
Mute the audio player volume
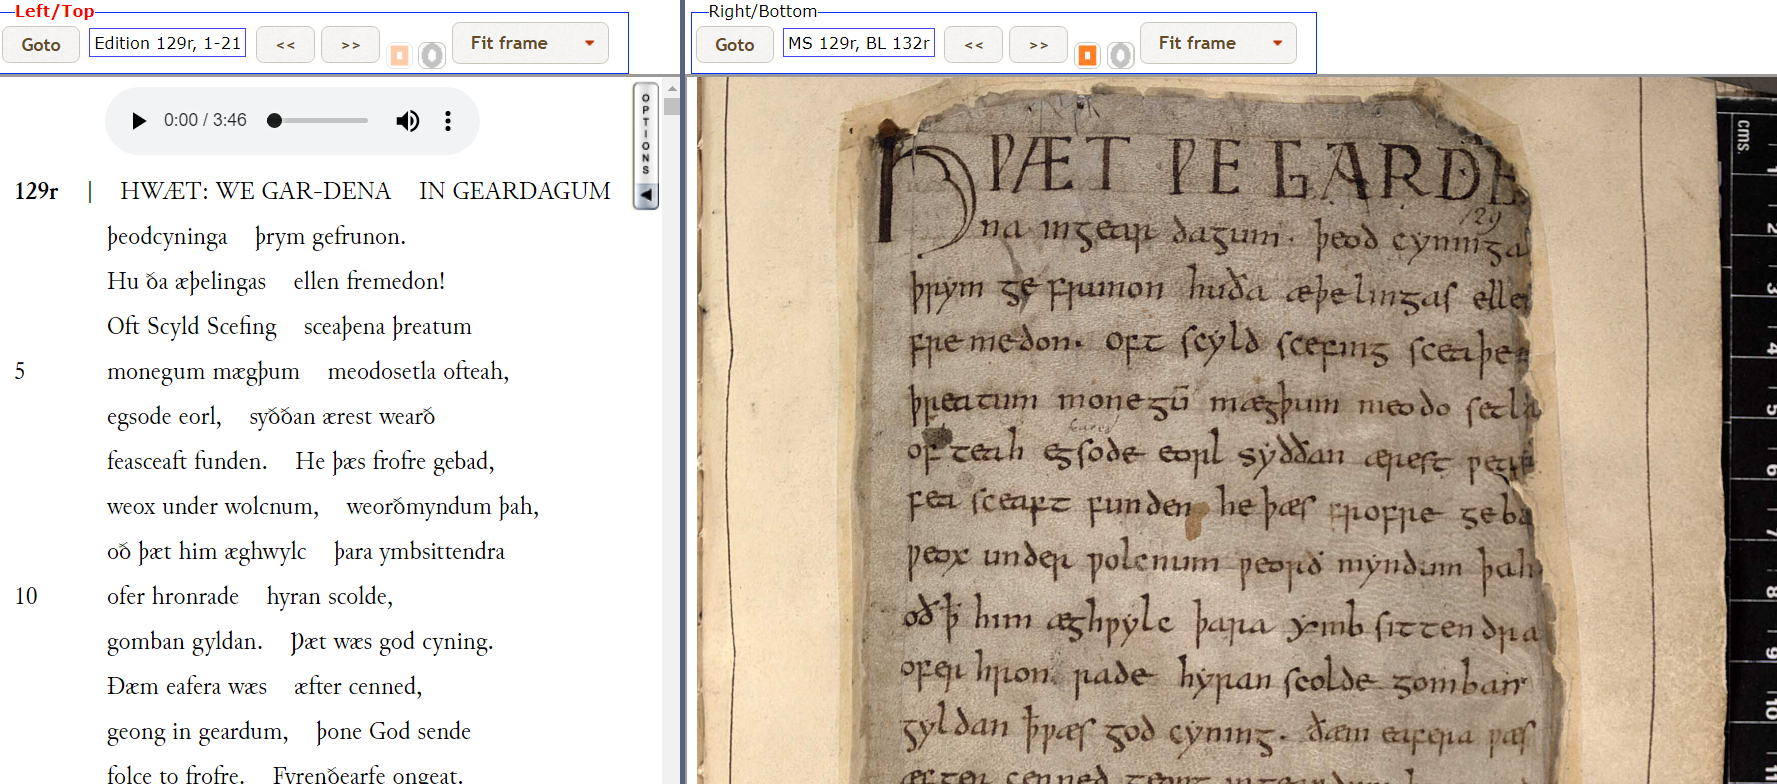(x=407, y=121)
